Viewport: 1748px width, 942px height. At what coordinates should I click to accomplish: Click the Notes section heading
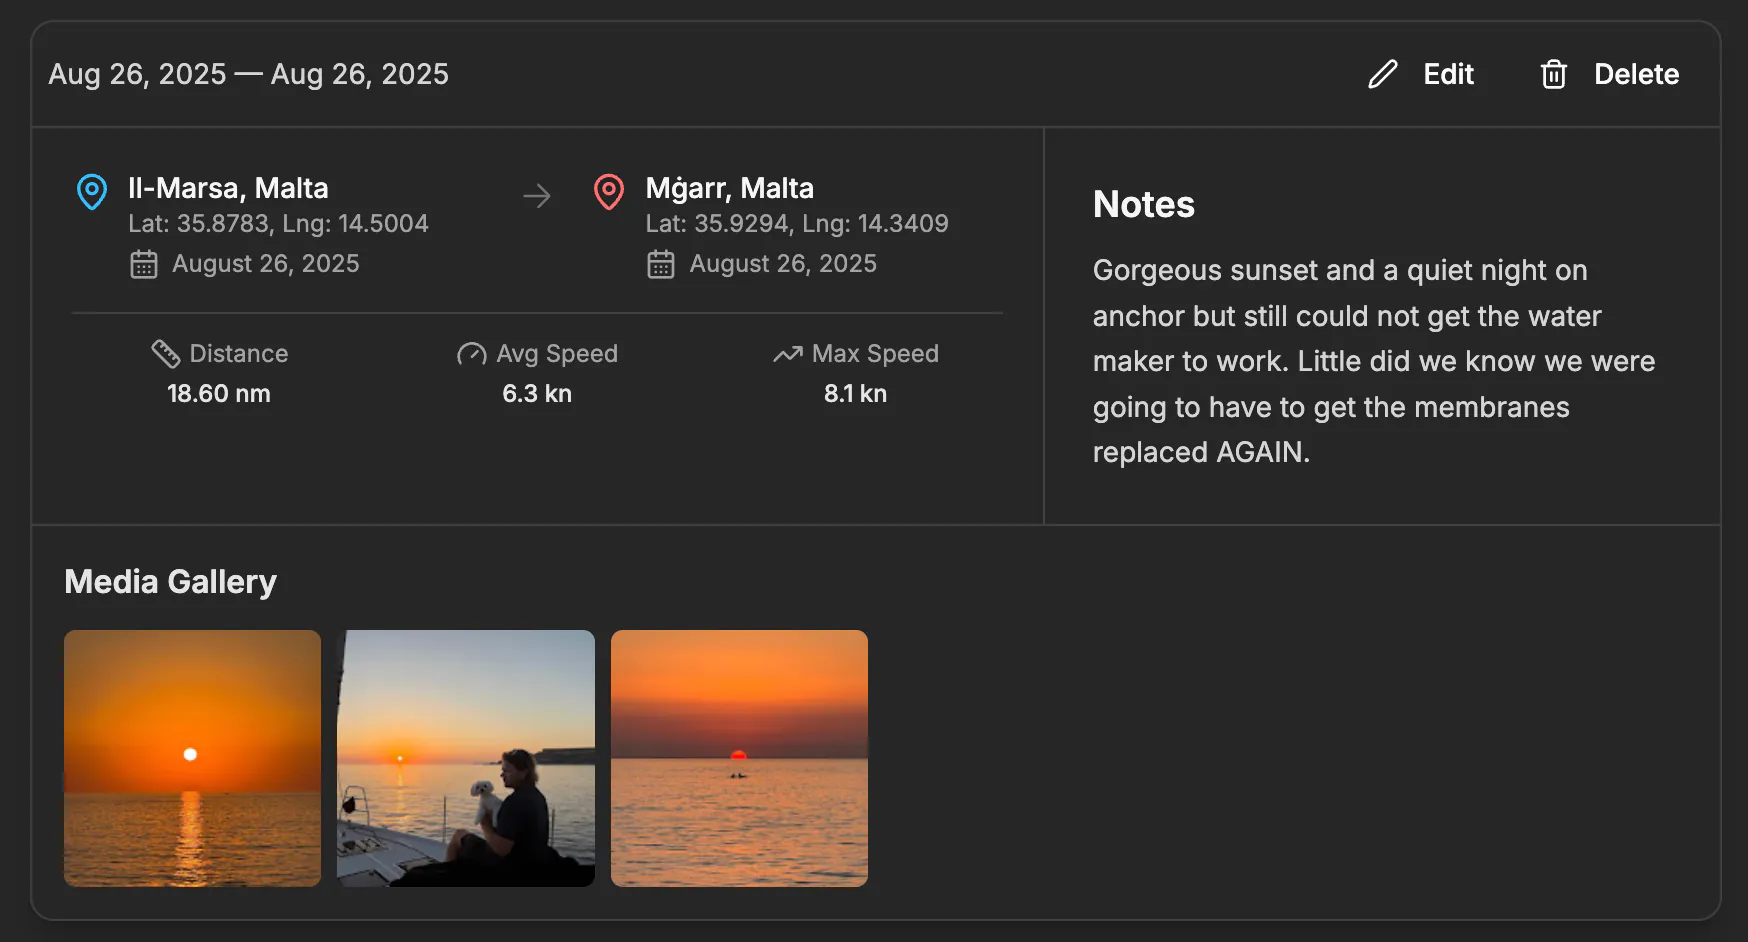pyautogui.click(x=1143, y=204)
